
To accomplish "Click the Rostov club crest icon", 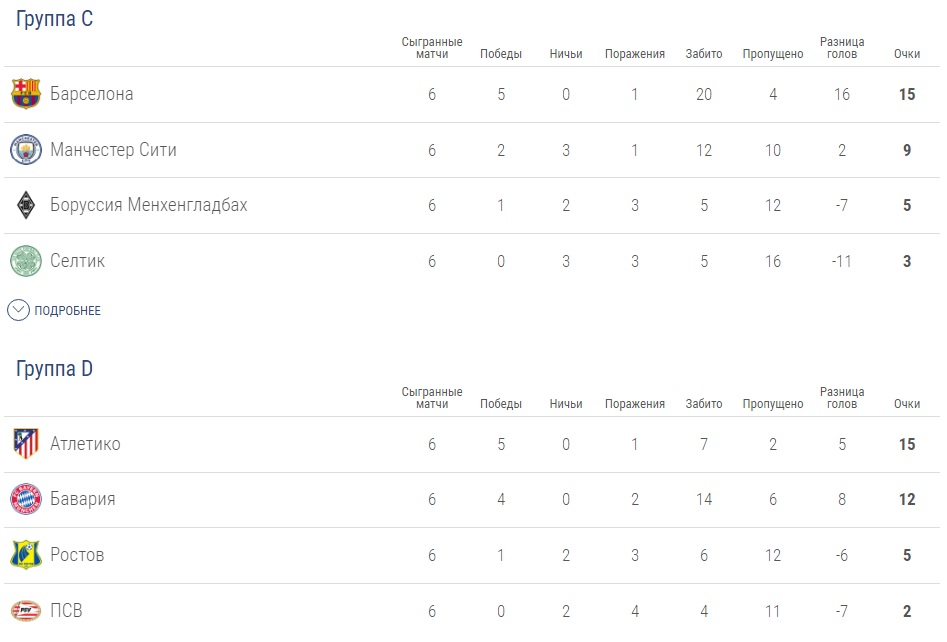I will [x=26, y=555].
